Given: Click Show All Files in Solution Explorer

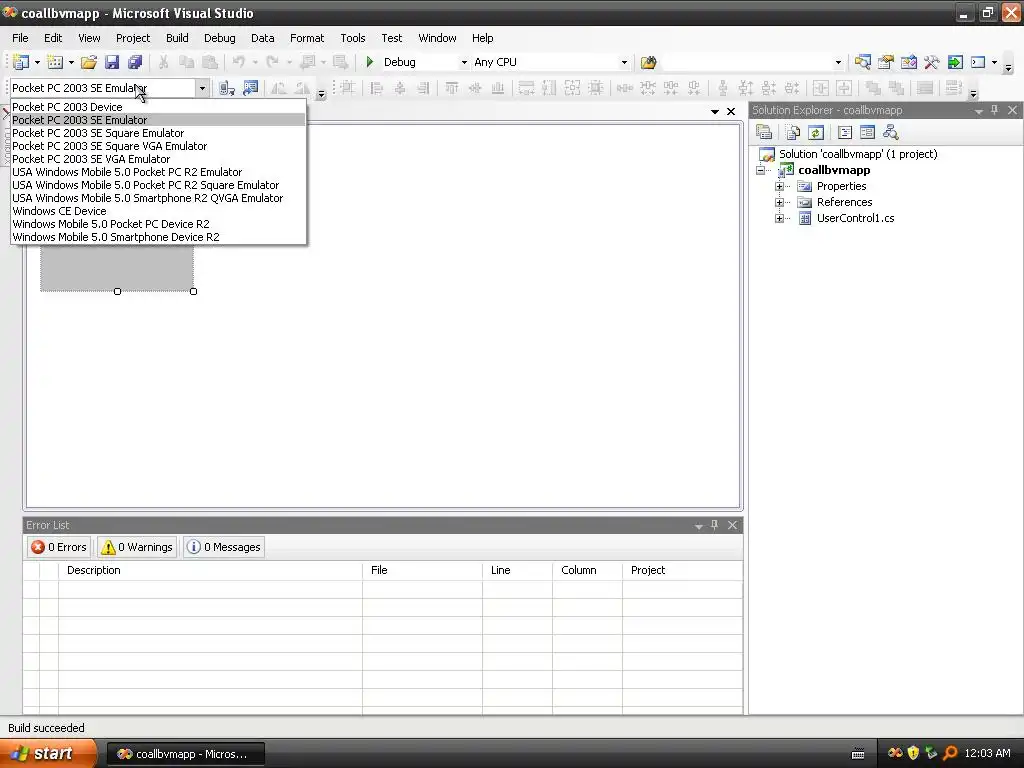Looking at the screenshot, I should point(793,133).
